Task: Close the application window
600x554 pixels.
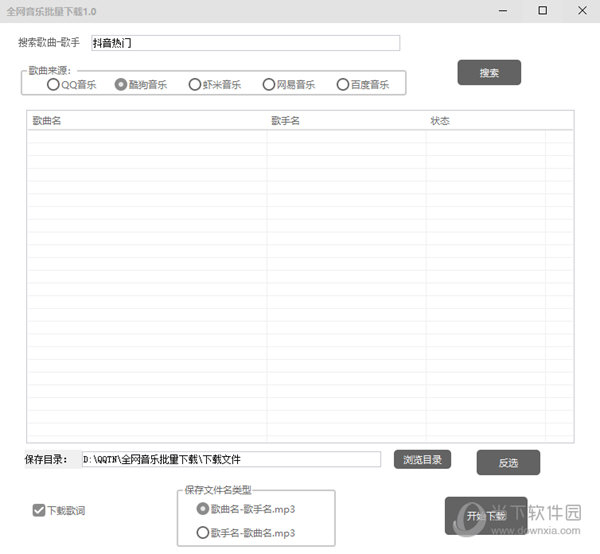Action: click(x=582, y=11)
